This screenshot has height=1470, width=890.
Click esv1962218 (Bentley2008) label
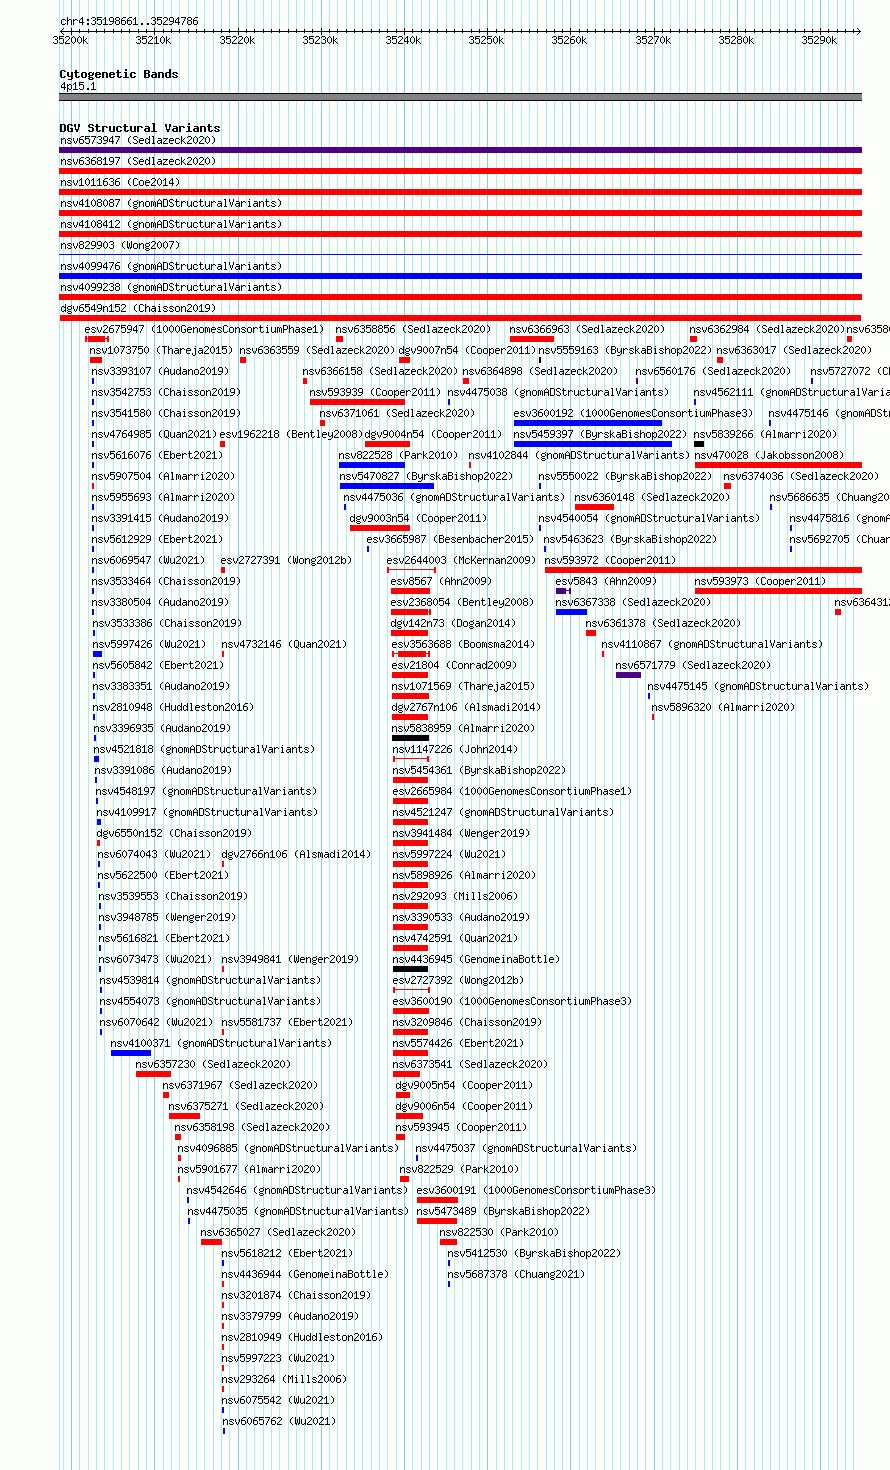[x=291, y=434]
